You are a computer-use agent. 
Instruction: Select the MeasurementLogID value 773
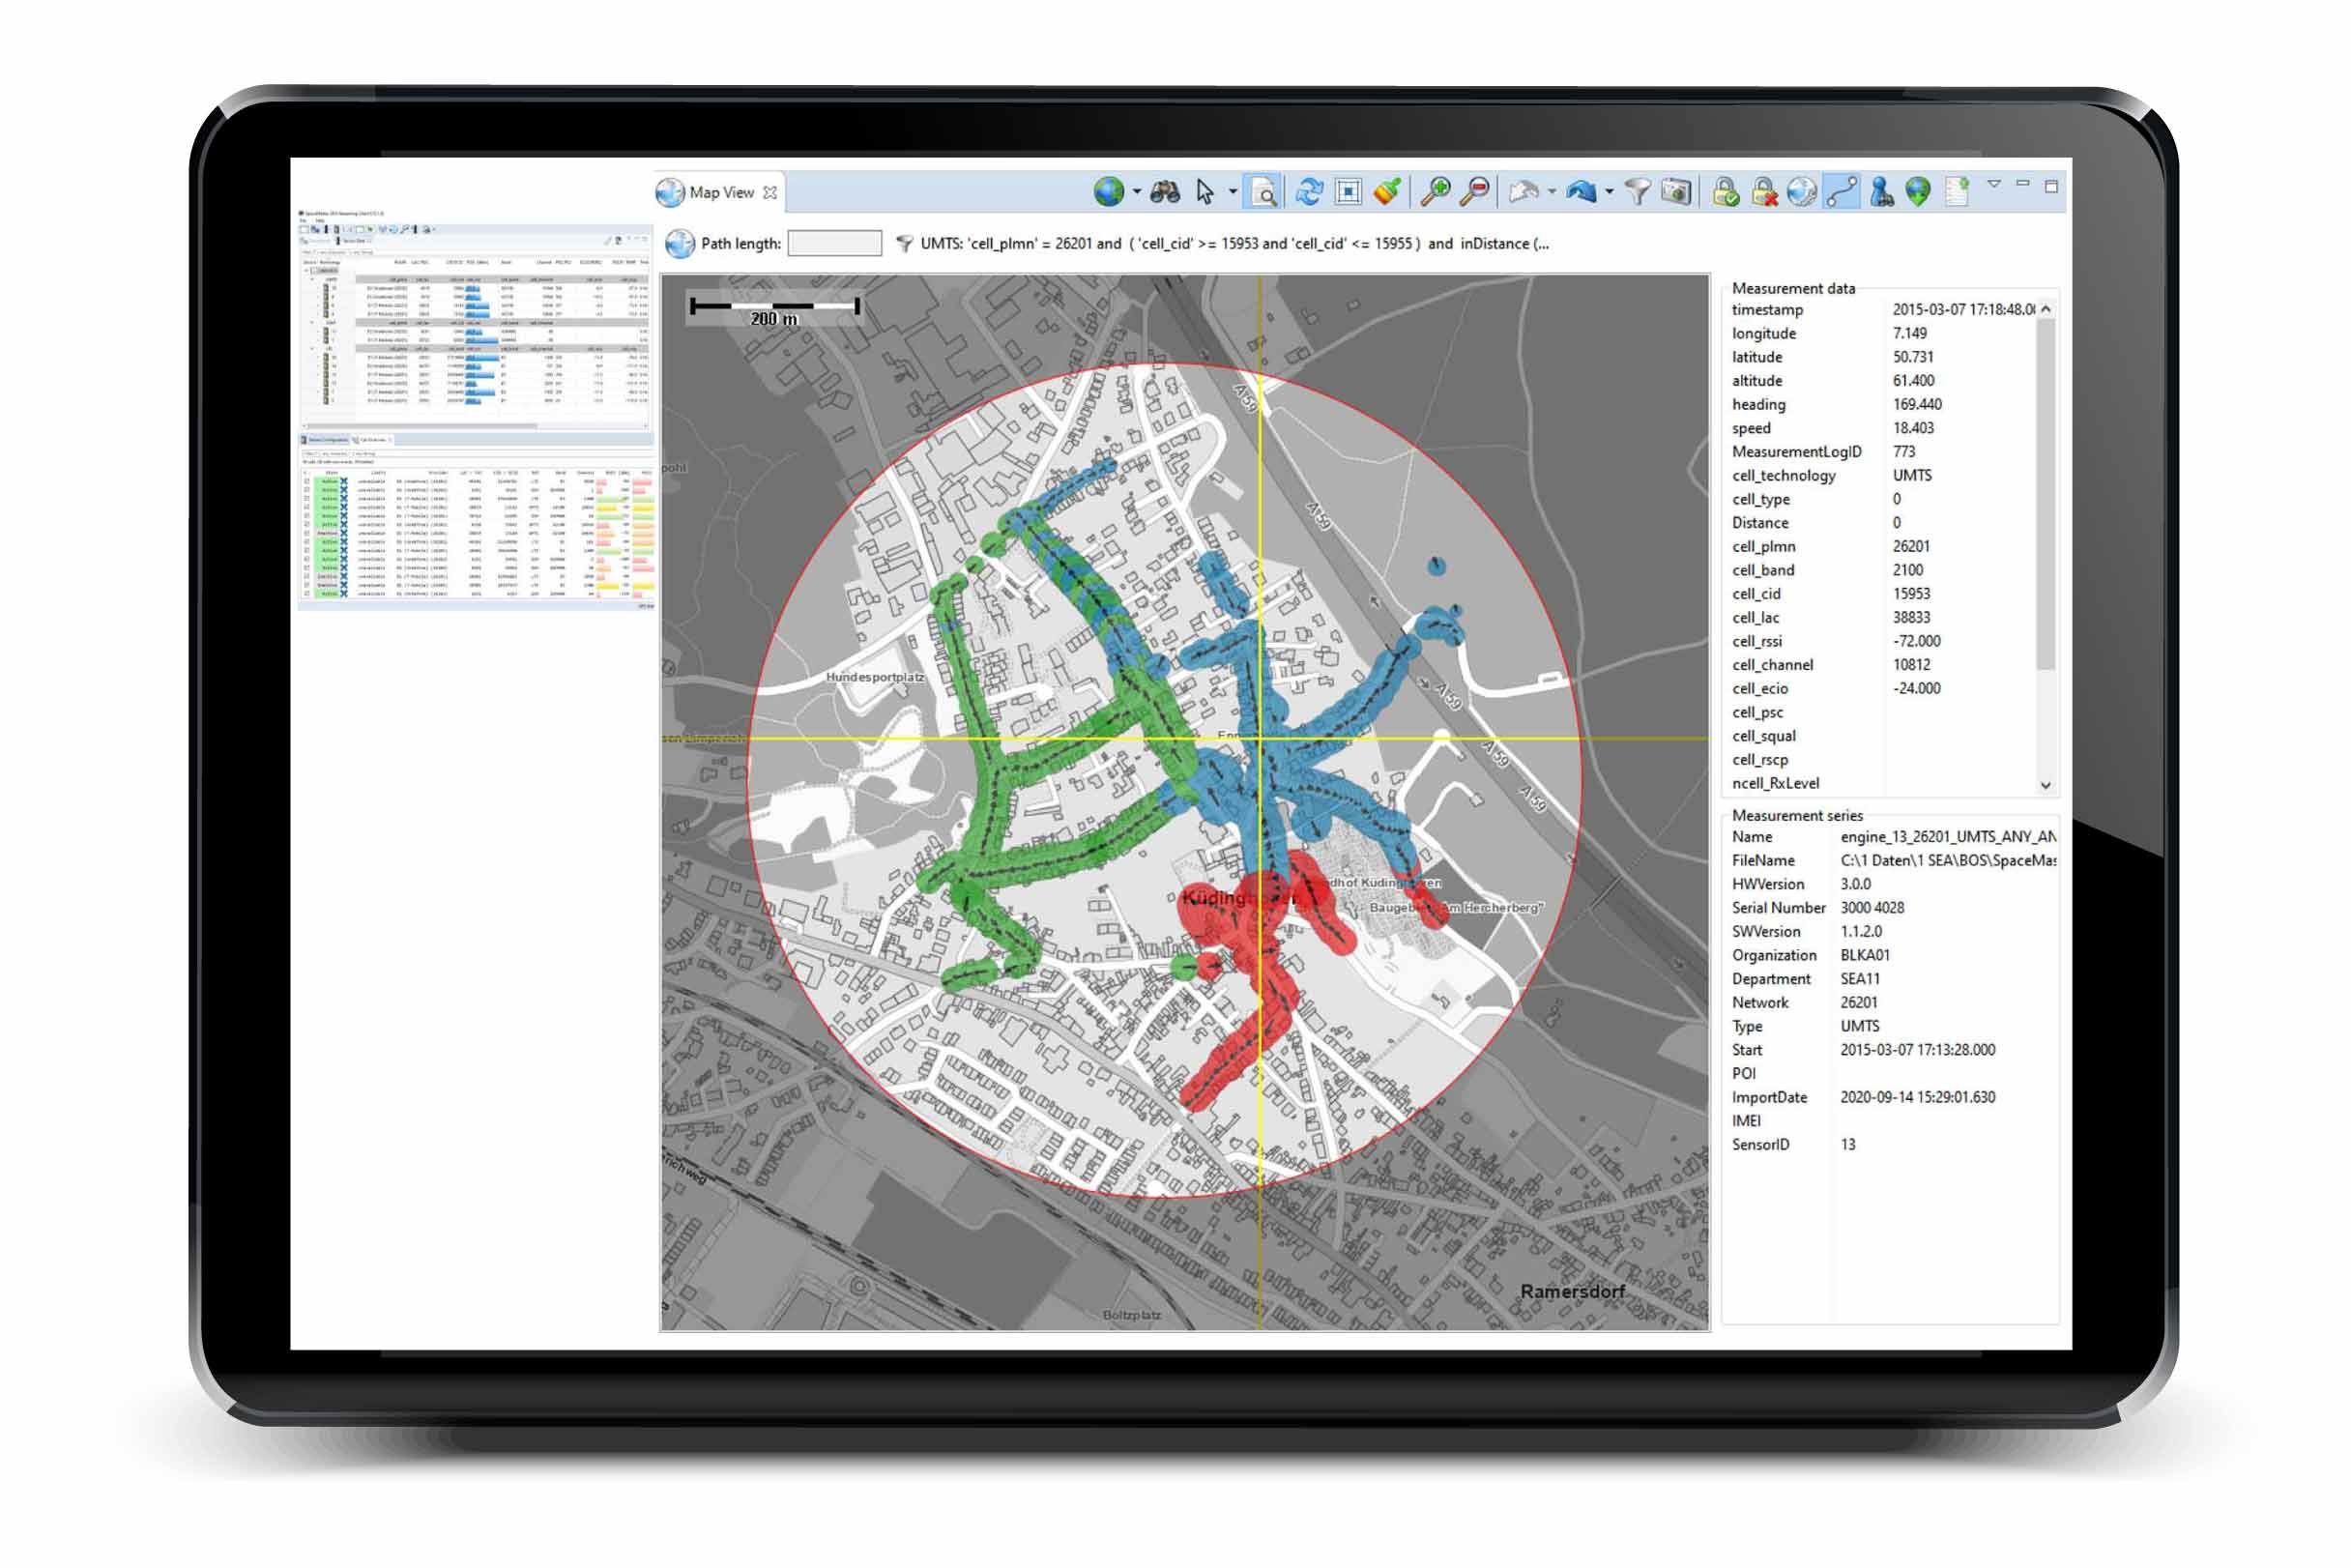[1904, 452]
